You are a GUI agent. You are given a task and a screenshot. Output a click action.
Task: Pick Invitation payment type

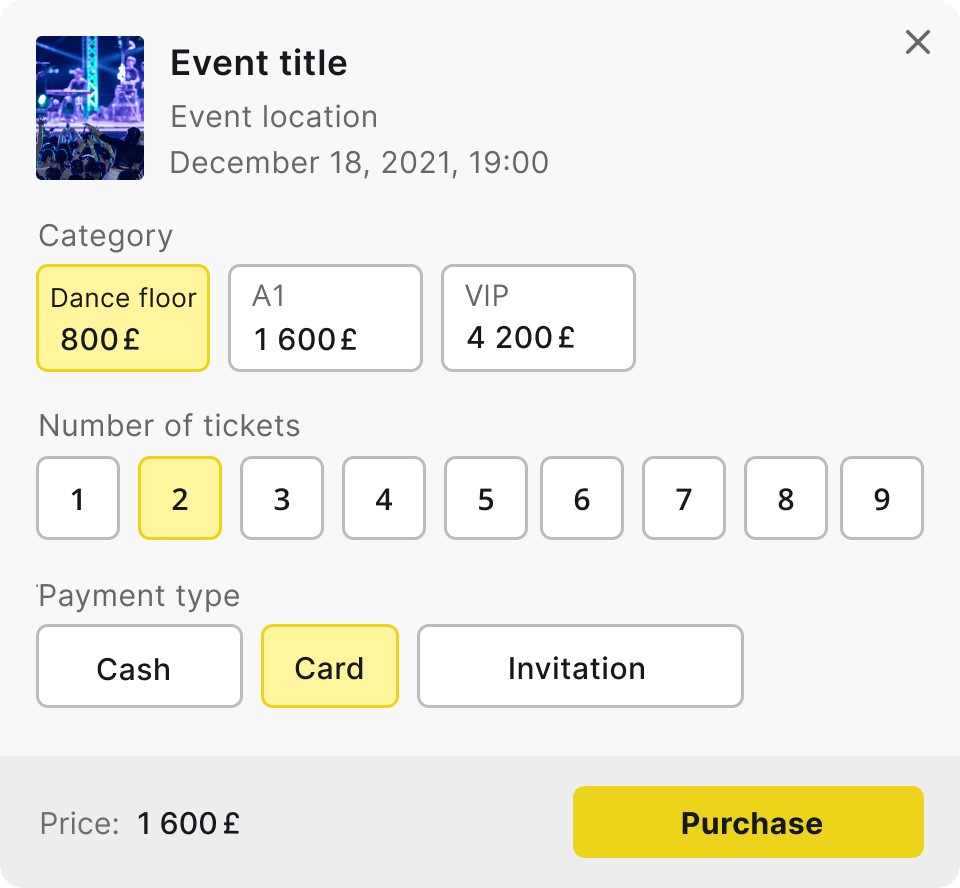[580, 666]
